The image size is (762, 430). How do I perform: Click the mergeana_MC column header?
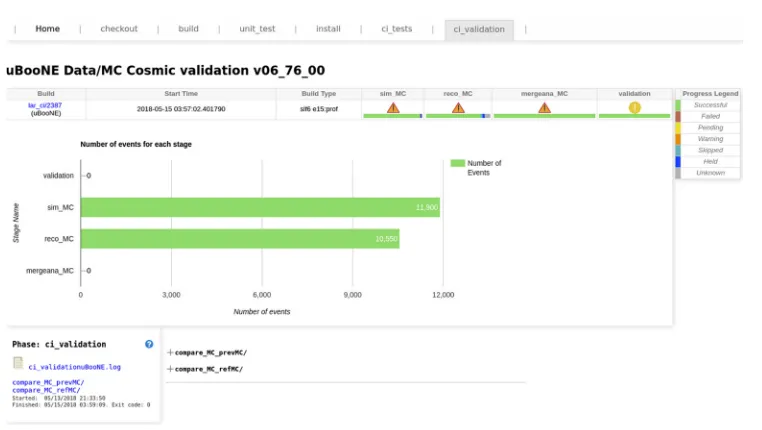[x=544, y=94]
